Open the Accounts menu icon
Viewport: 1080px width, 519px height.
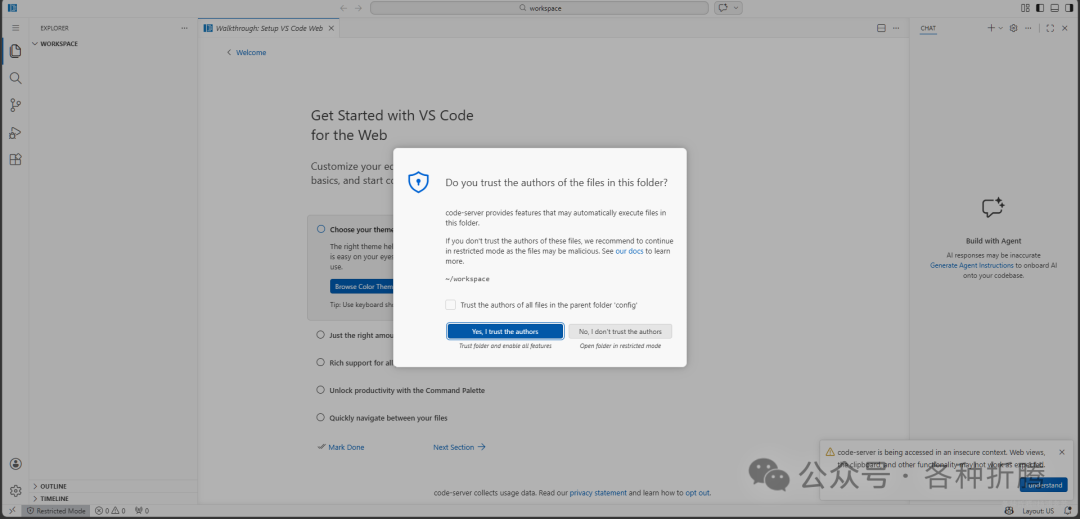click(x=15, y=464)
